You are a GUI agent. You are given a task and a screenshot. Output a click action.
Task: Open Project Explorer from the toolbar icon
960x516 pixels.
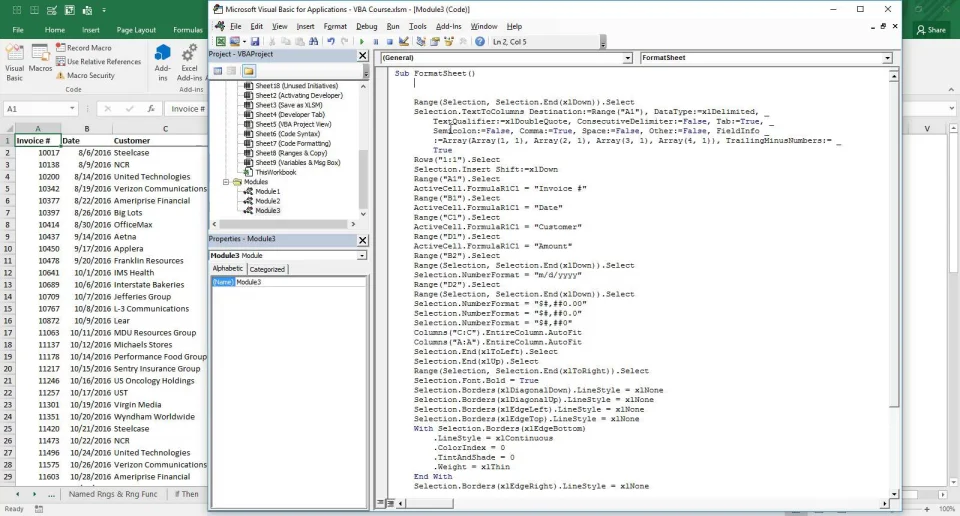pos(421,42)
